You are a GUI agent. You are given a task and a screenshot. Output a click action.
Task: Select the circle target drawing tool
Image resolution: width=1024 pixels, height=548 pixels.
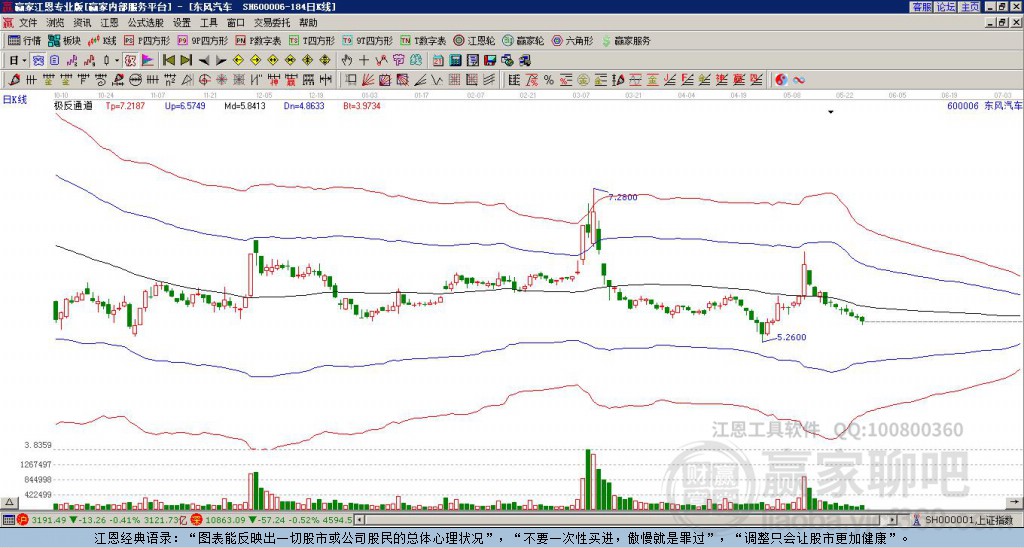click(204, 80)
